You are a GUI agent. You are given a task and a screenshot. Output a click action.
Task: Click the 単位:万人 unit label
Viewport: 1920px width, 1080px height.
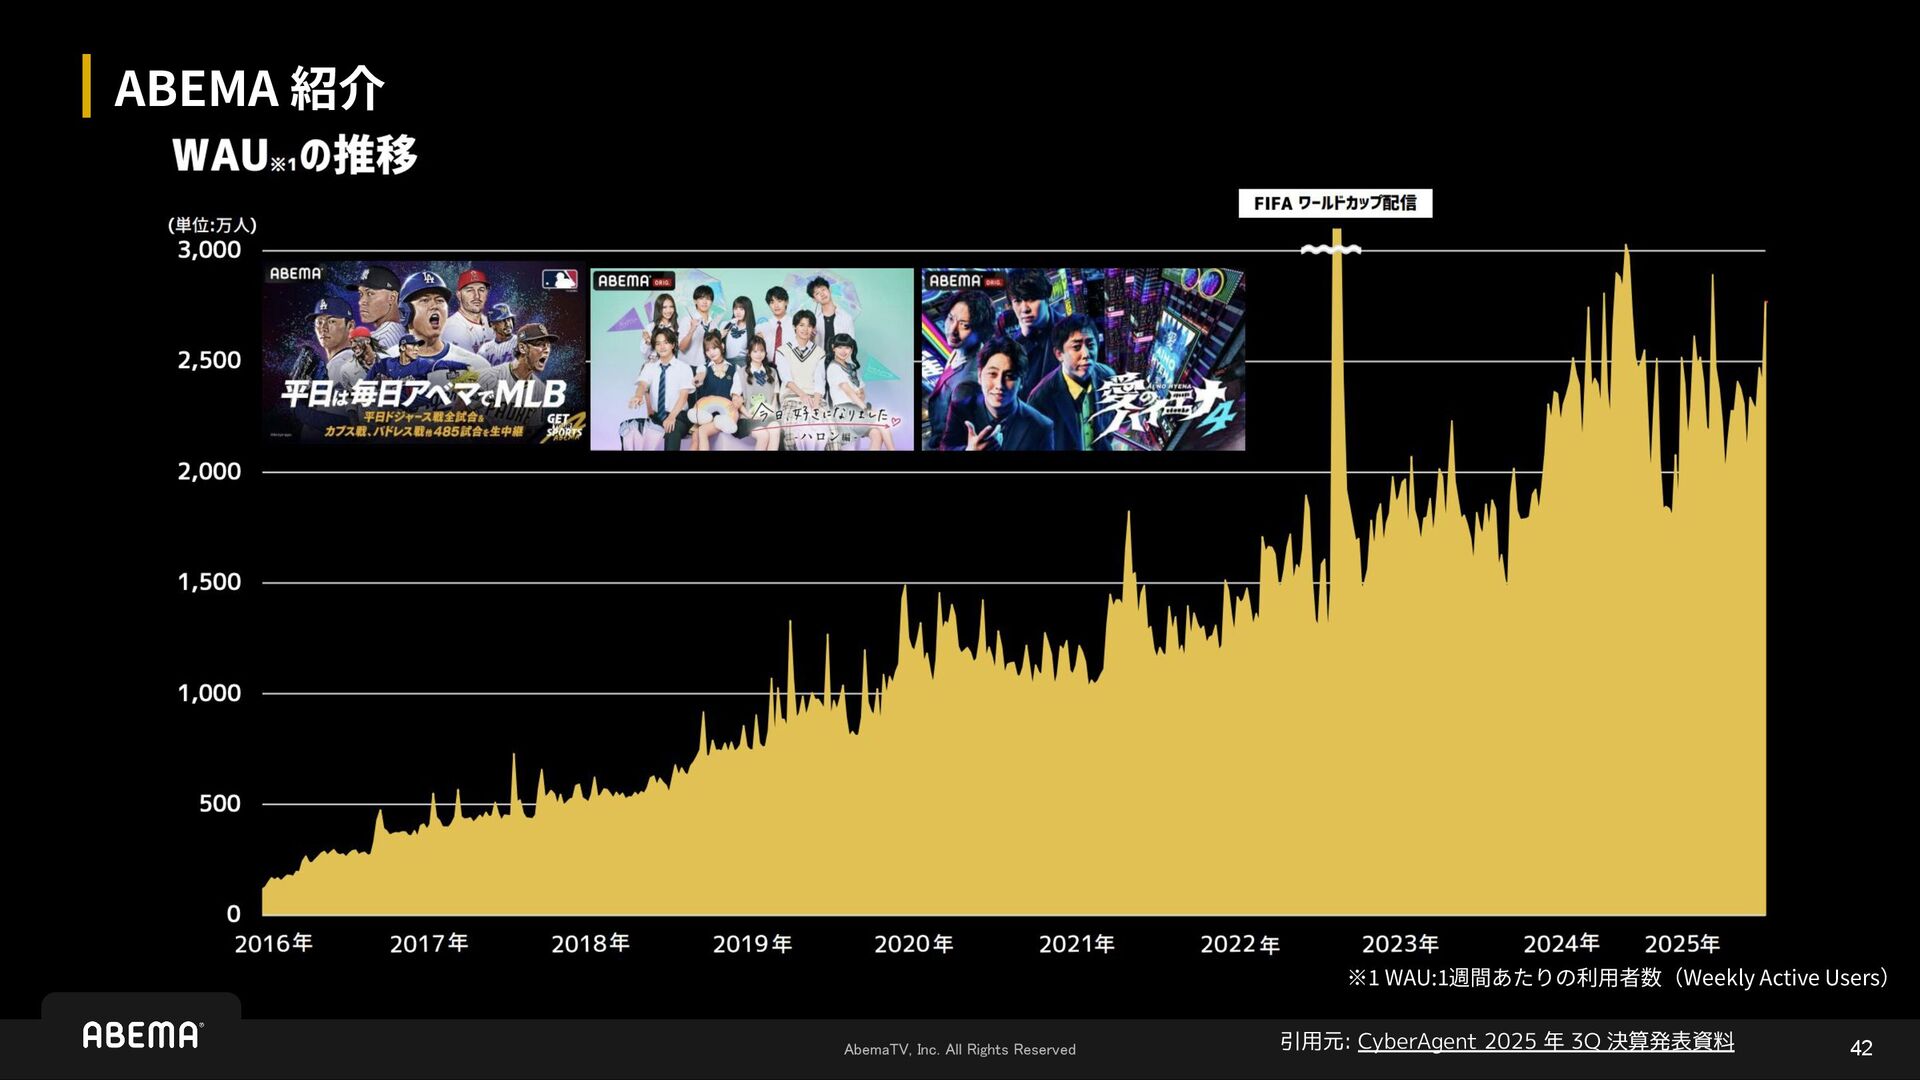[x=212, y=225]
